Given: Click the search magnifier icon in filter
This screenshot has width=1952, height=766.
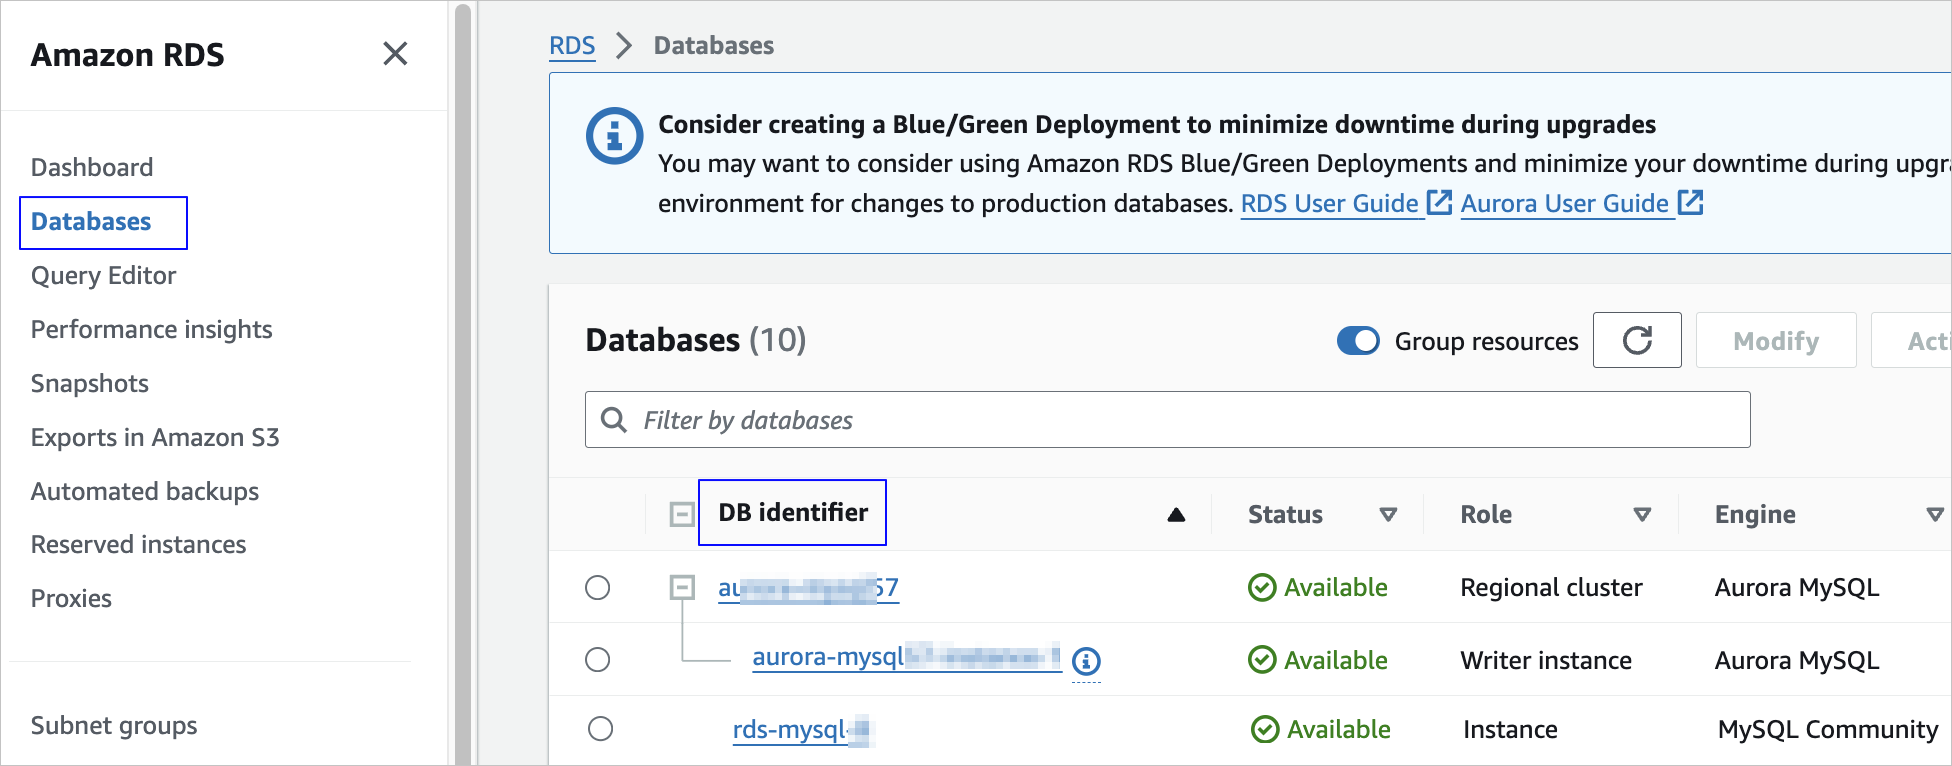Looking at the screenshot, I should coord(613,420).
